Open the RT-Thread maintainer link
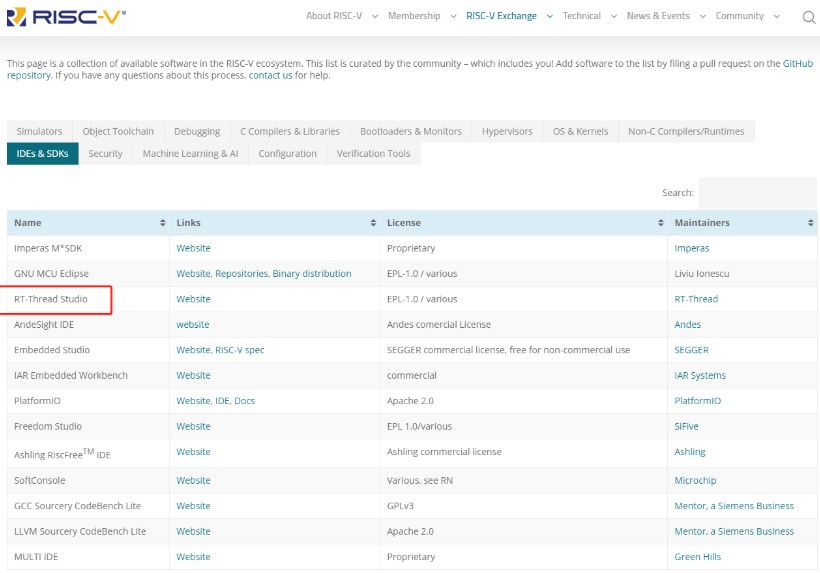 [x=696, y=299]
